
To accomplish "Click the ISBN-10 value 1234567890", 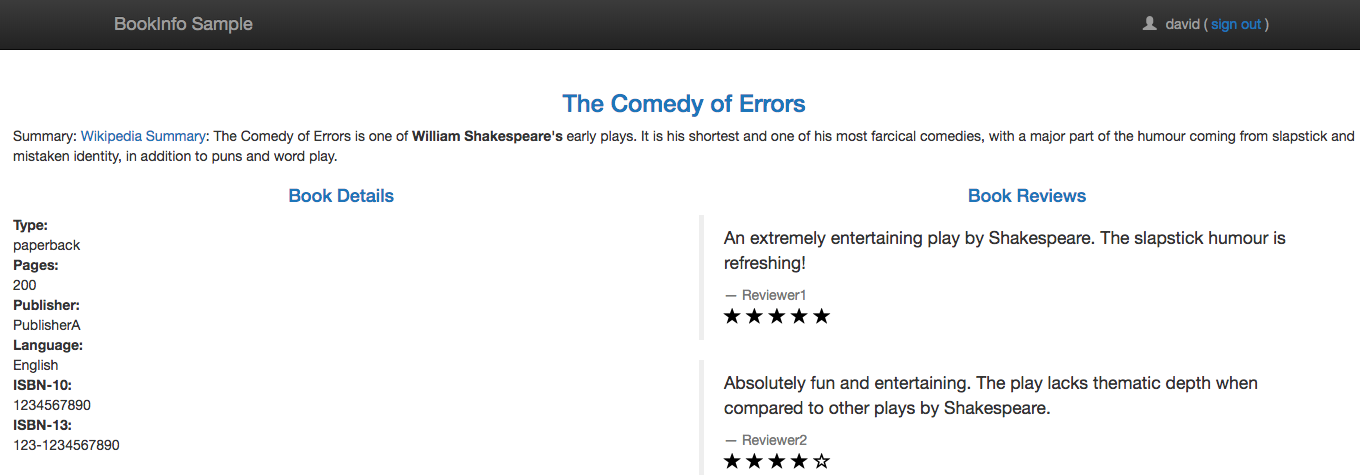I will 50,405.
